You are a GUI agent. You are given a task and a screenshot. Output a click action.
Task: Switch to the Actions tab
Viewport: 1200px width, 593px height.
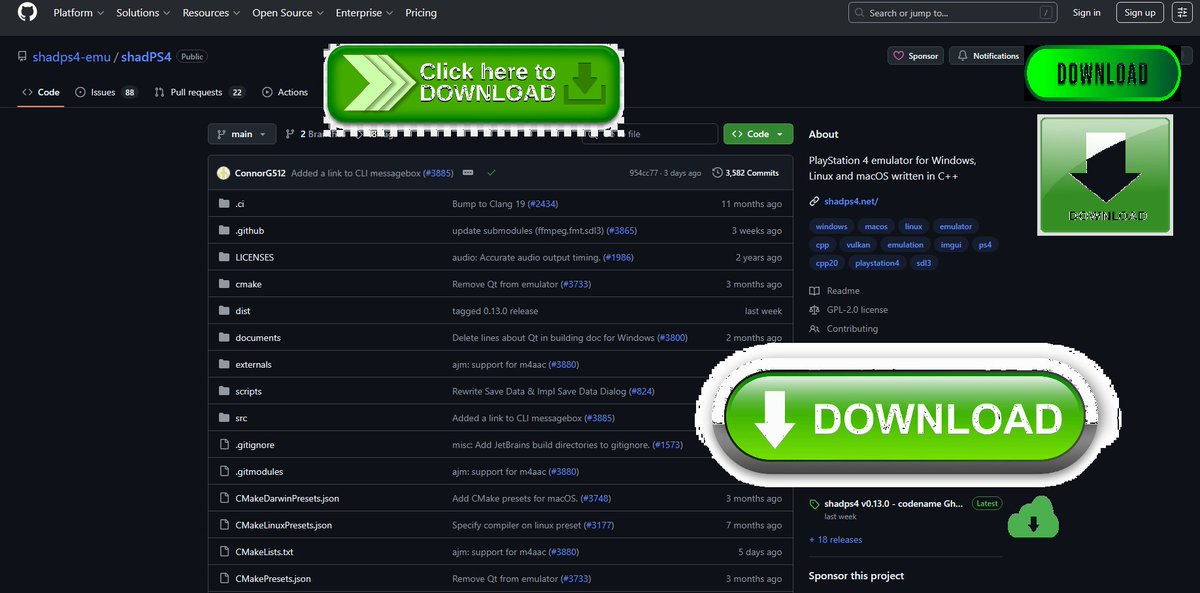click(x=285, y=92)
